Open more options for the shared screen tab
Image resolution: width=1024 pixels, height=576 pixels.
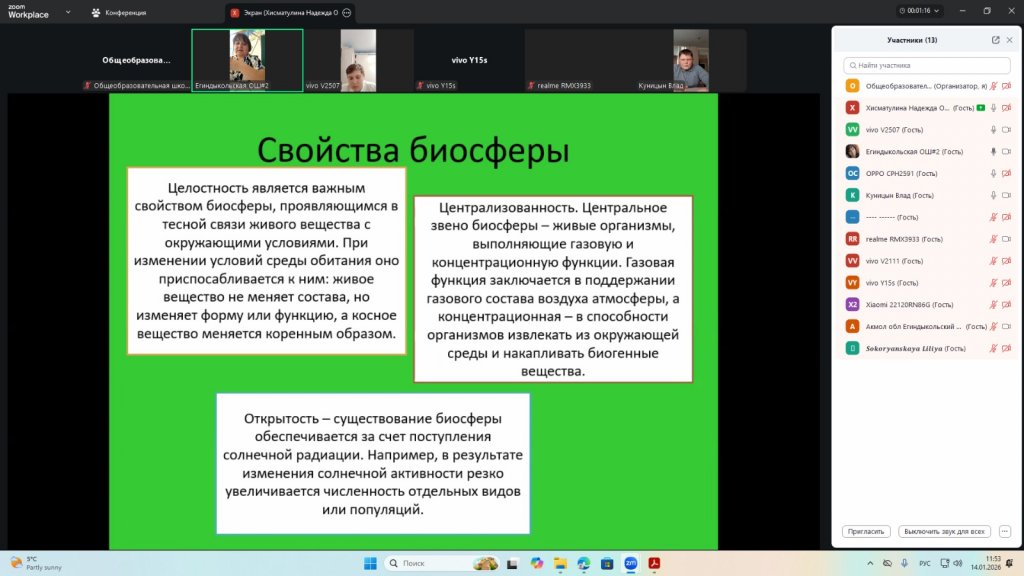pos(346,13)
